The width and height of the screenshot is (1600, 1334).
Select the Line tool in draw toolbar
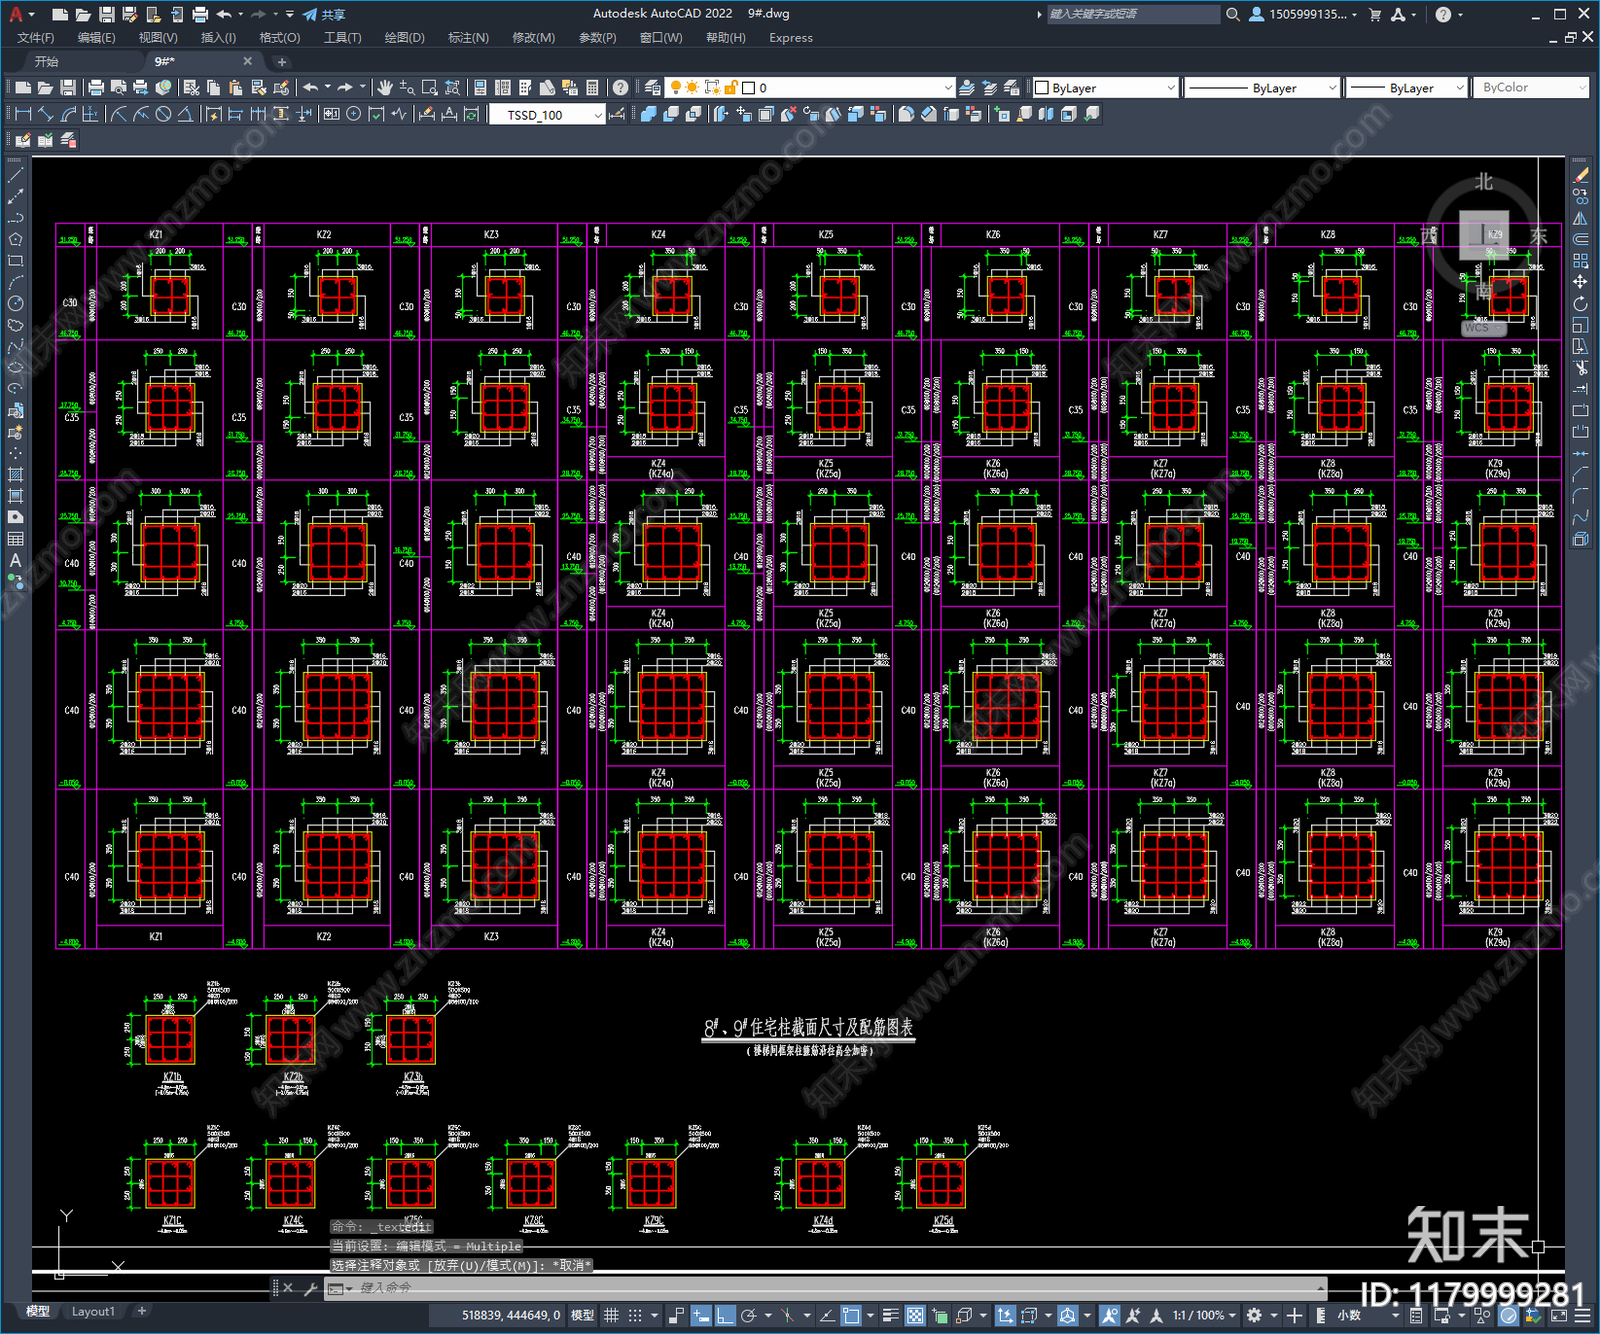coord(15,174)
